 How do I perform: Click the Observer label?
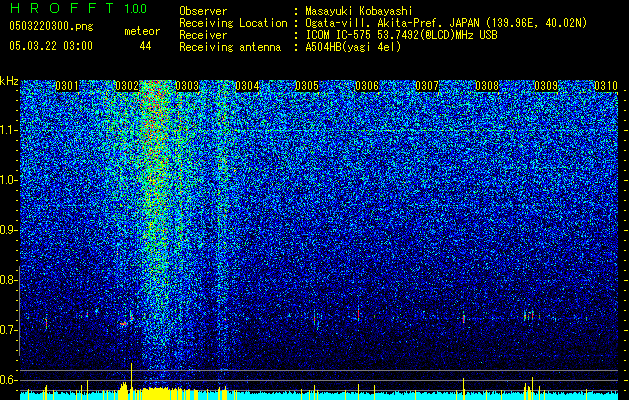(203, 11)
